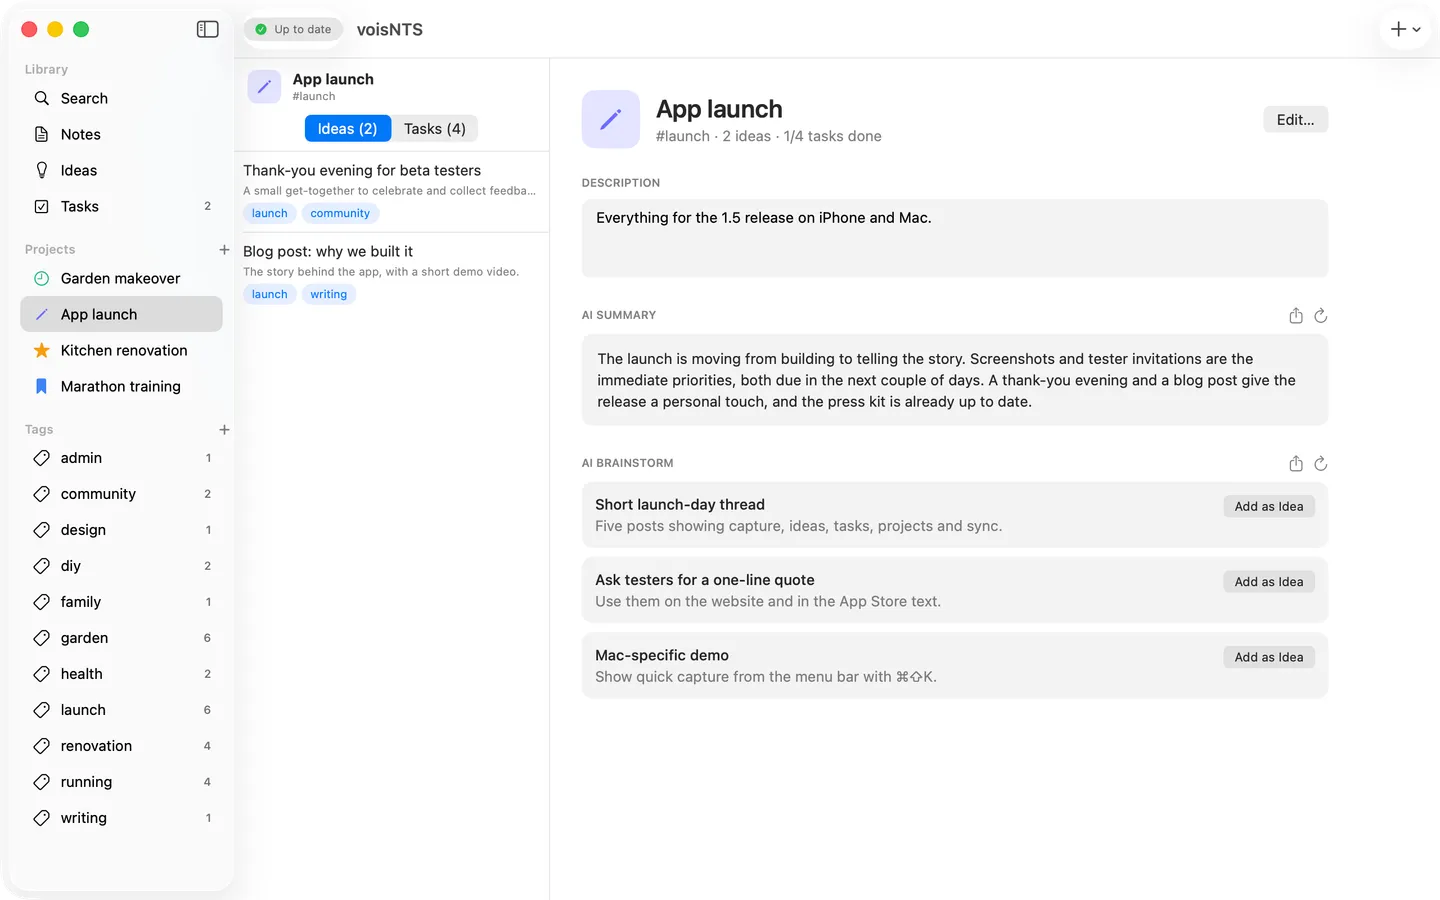Viewport: 1440px width, 900px height.
Task: Filter by the writing tag in sidebar
Action: (x=121, y=818)
